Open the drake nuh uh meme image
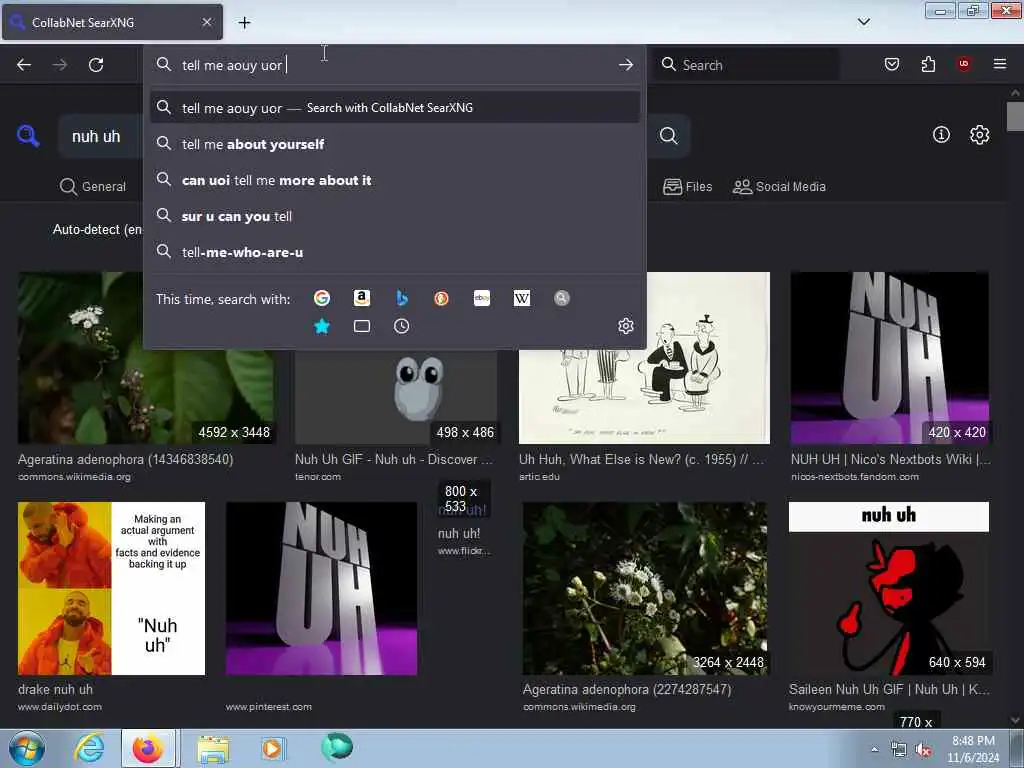Screen dimensions: 1024x768 (x=111, y=588)
